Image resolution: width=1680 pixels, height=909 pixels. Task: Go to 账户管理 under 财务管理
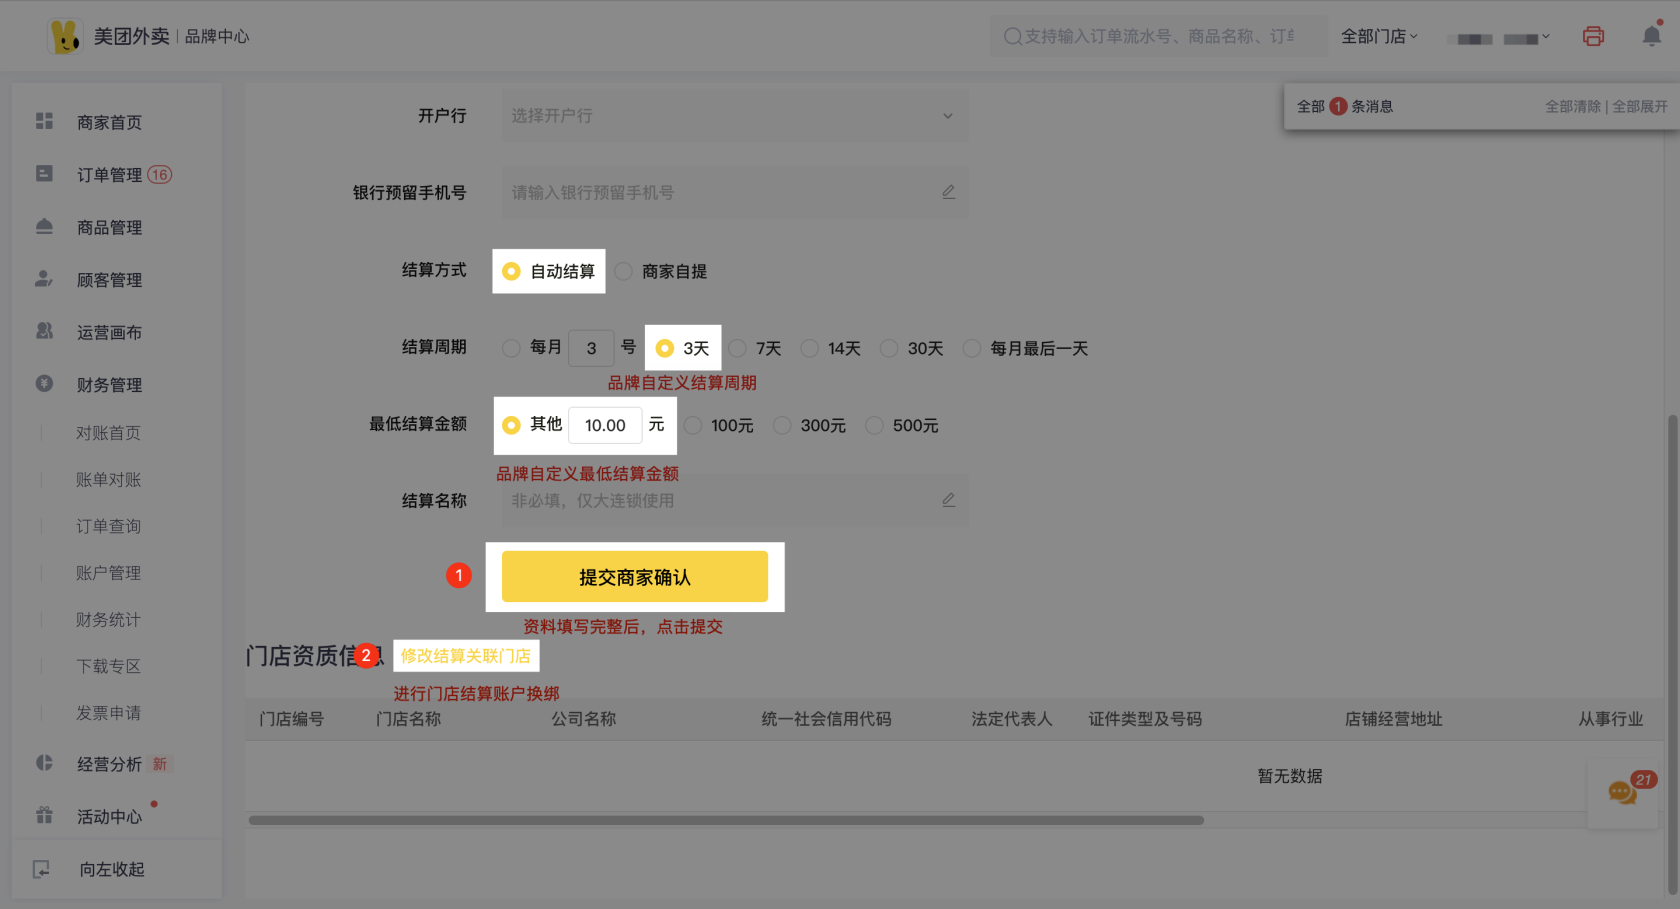(108, 573)
